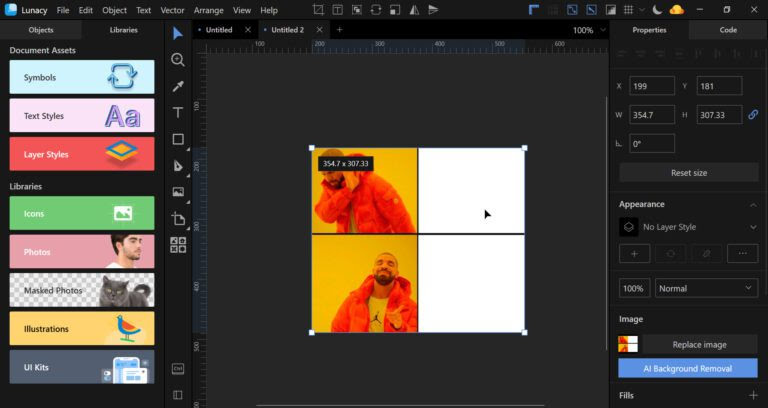Open the components grid tool
The width and height of the screenshot is (768, 408).
(x=178, y=245)
